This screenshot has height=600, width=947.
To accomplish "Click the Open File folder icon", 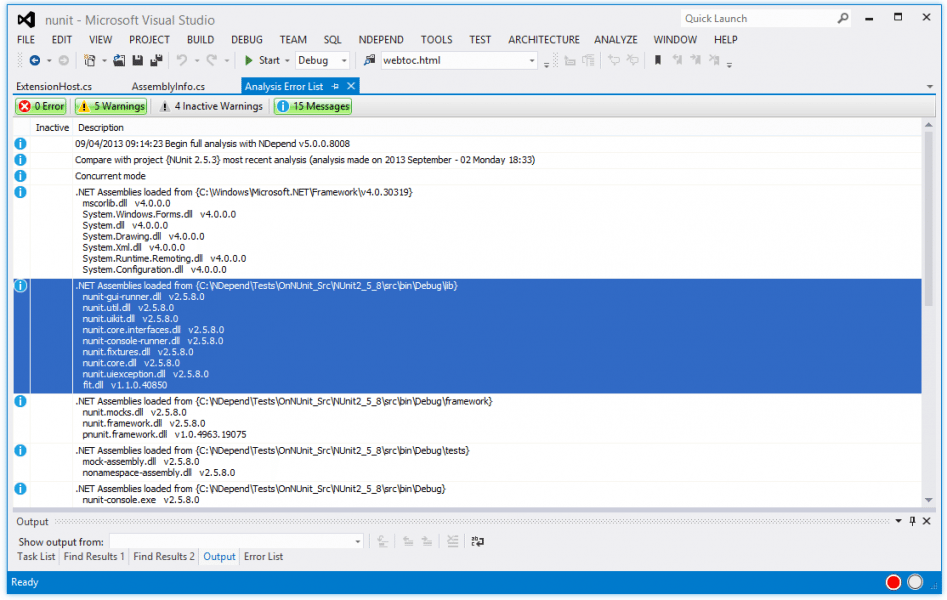I will coord(119,60).
